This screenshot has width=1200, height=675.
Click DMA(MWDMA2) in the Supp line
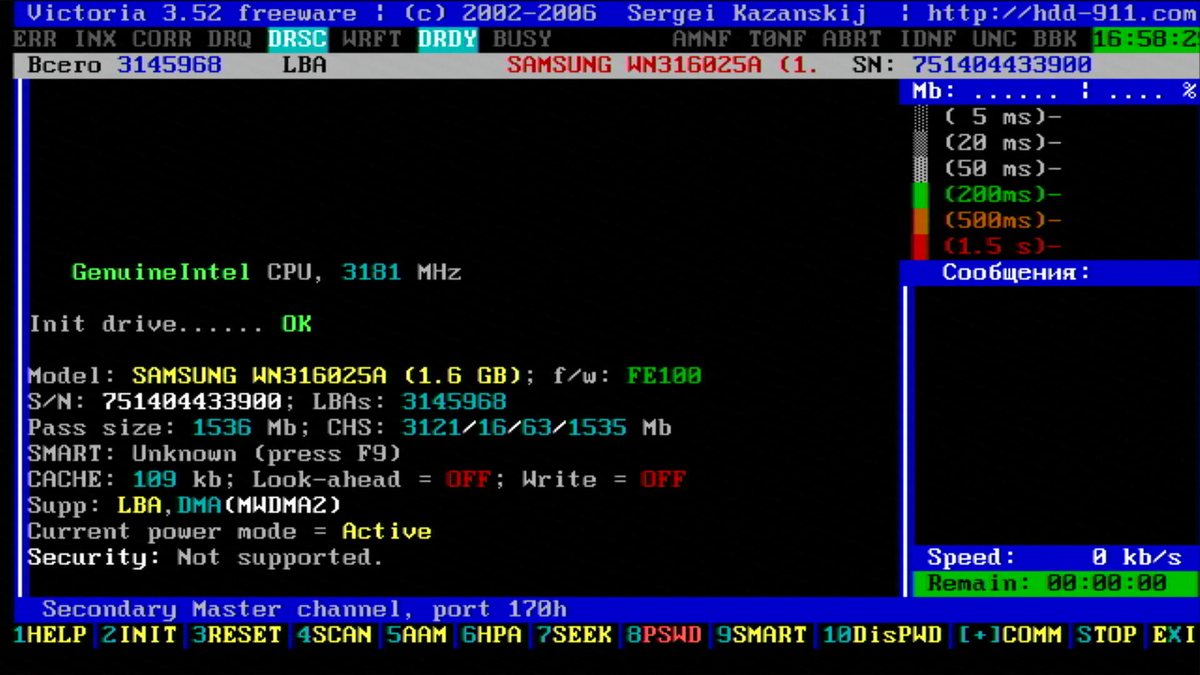[260, 506]
